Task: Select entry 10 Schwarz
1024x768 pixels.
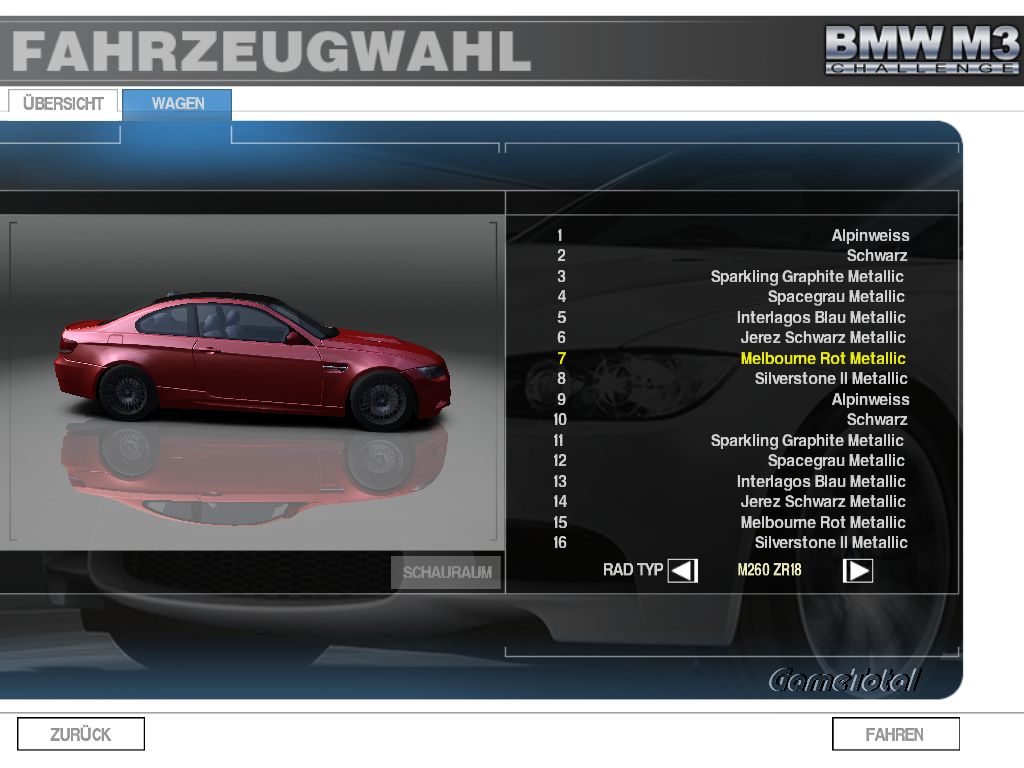Action: pyautogui.click(x=731, y=419)
